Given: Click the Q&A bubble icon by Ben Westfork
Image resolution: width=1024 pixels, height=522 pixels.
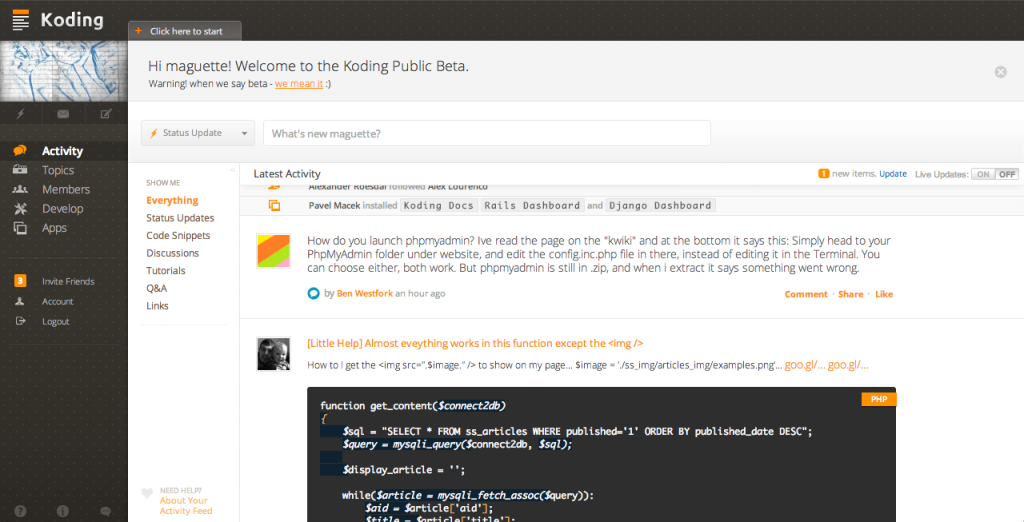Looking at the screenshot, I should (313, 293).
